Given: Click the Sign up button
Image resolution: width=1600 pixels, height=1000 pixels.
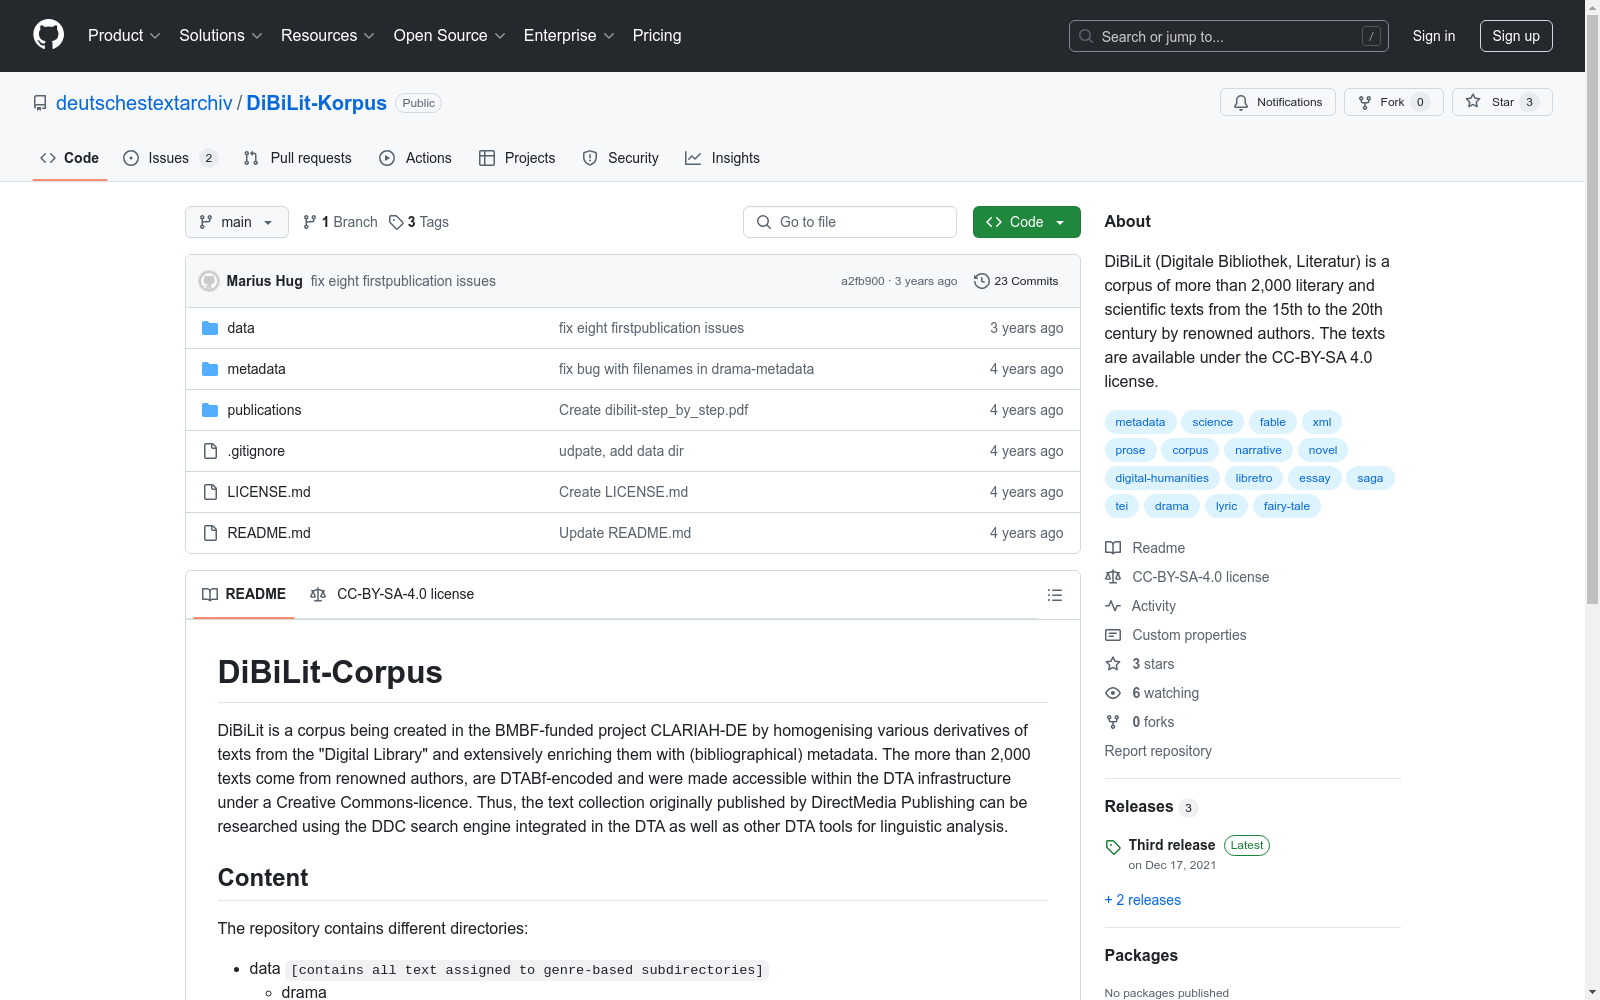Looking at the screenshot, I should coord(1516,36).
